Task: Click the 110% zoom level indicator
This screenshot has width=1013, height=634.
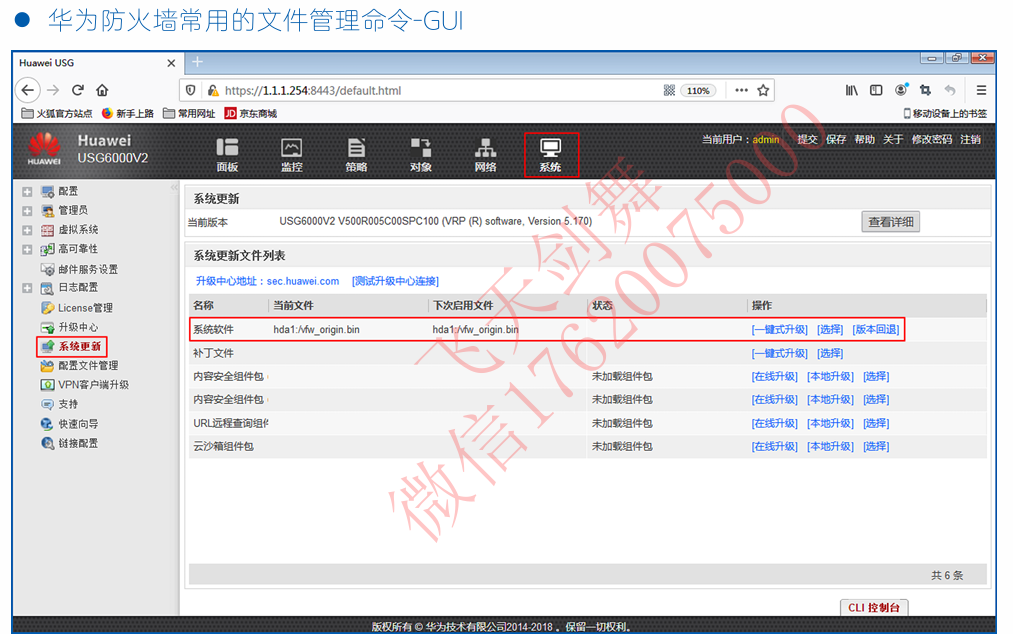Action: tap(698, 90)
